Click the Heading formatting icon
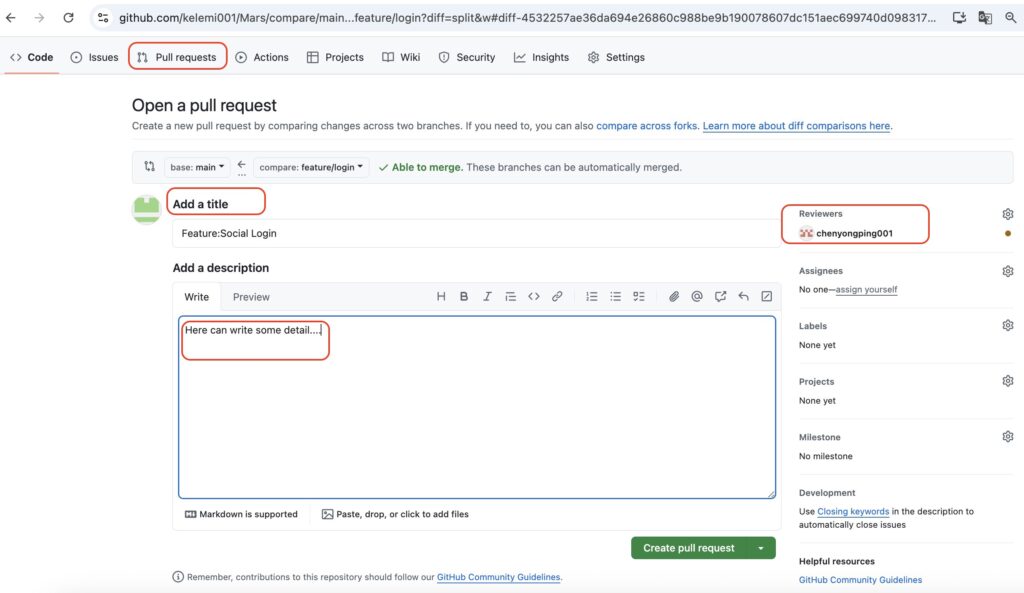 (441, 297)
